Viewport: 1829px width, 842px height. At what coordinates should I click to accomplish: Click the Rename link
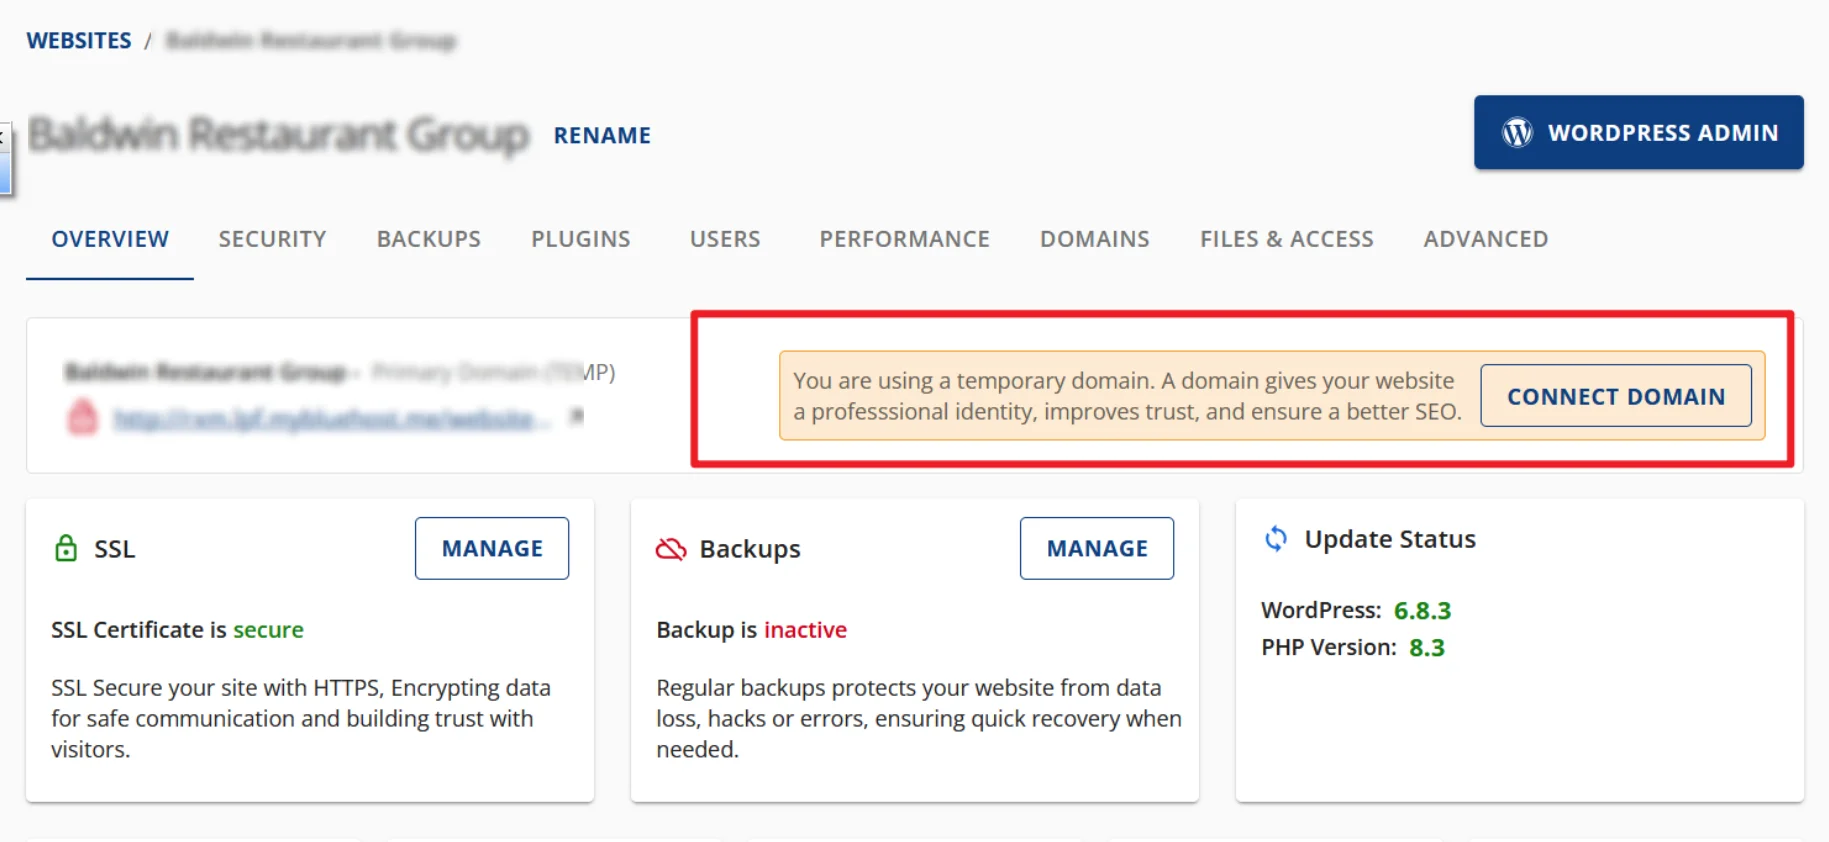click(x=602, y=135)
